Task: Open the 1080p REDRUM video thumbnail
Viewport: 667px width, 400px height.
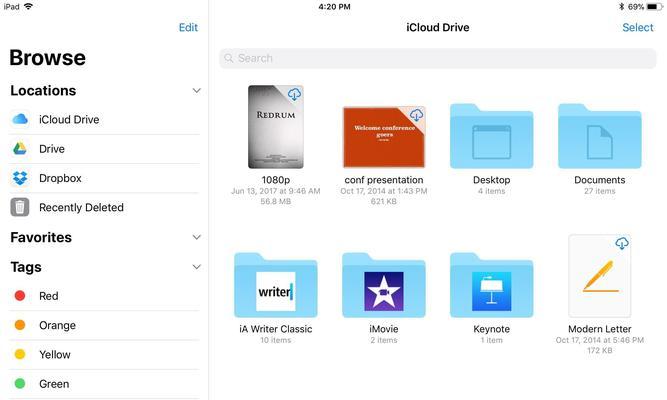Action: click(x=276, y=127)
